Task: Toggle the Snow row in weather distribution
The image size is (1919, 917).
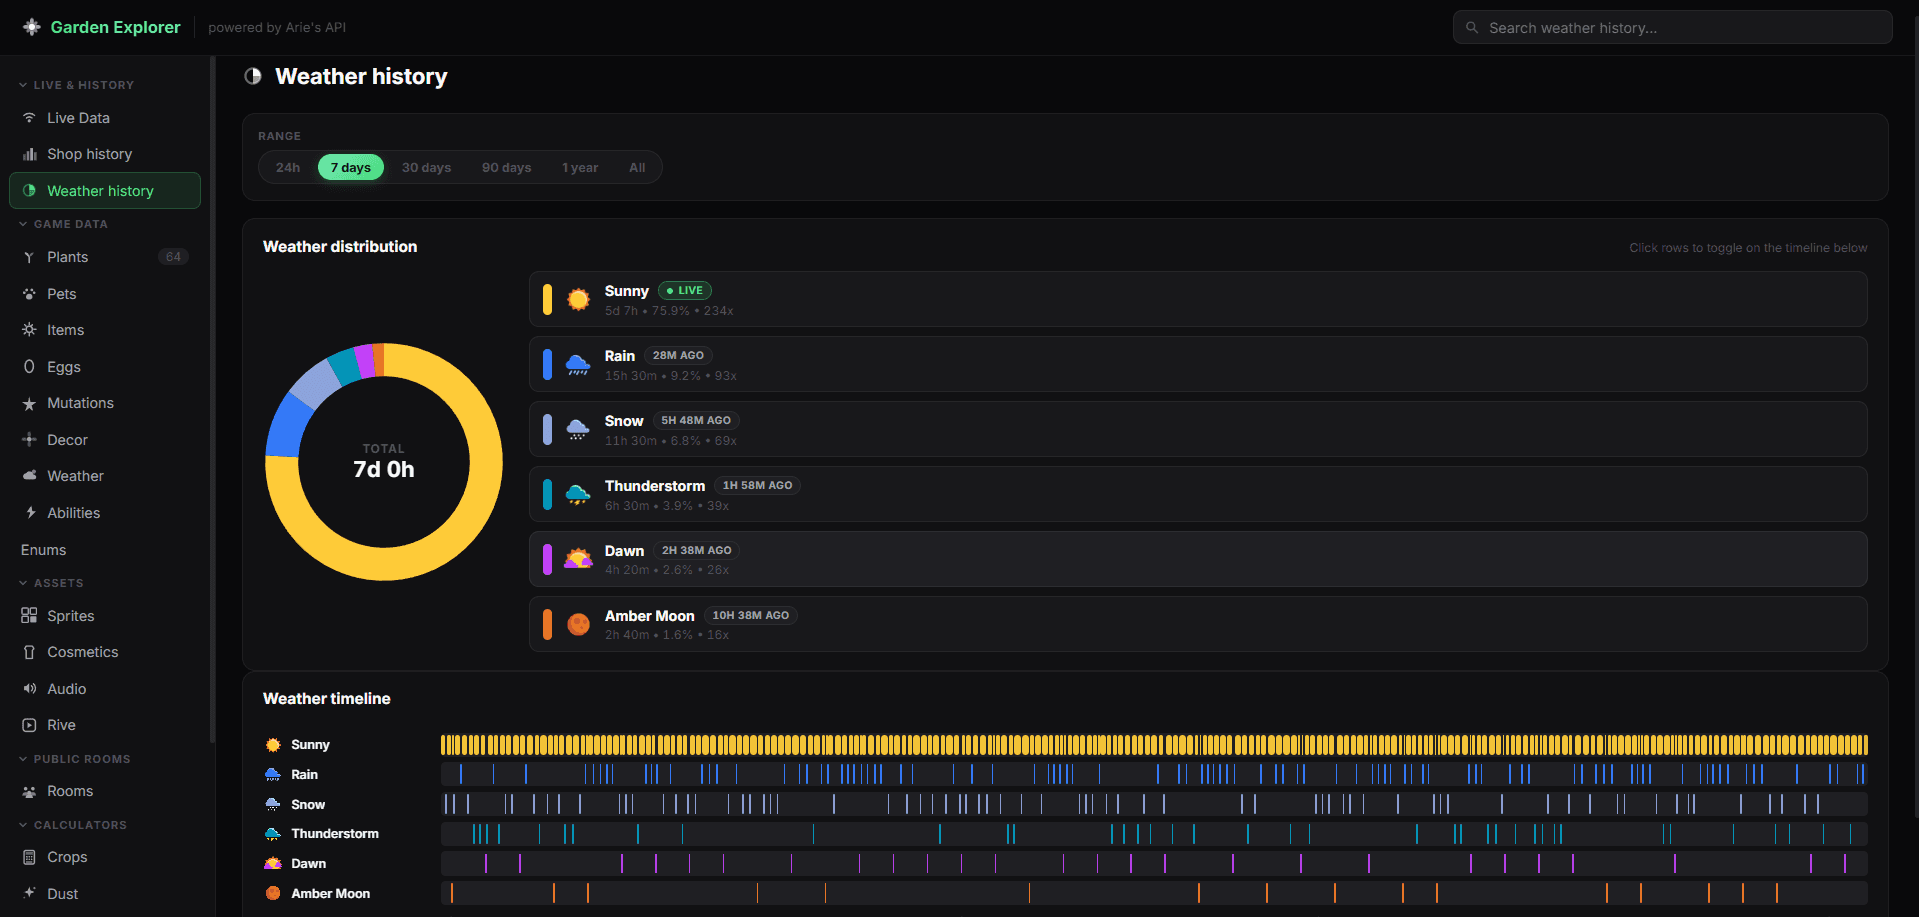Action: pos(1198,429)
